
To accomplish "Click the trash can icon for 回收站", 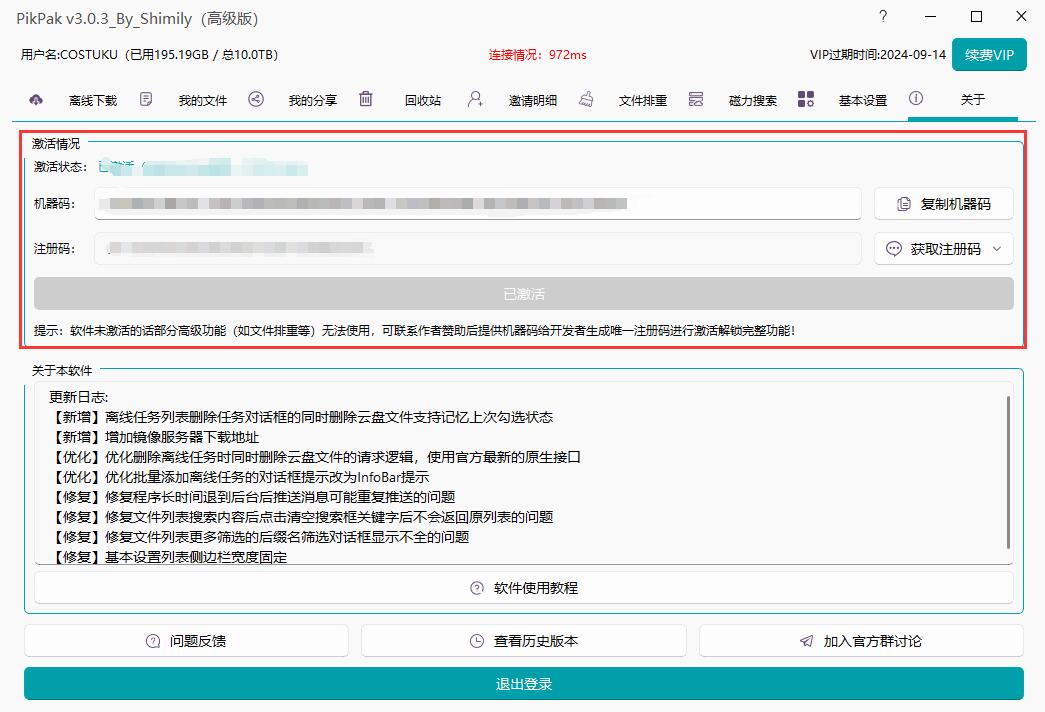I will (366, 99).
